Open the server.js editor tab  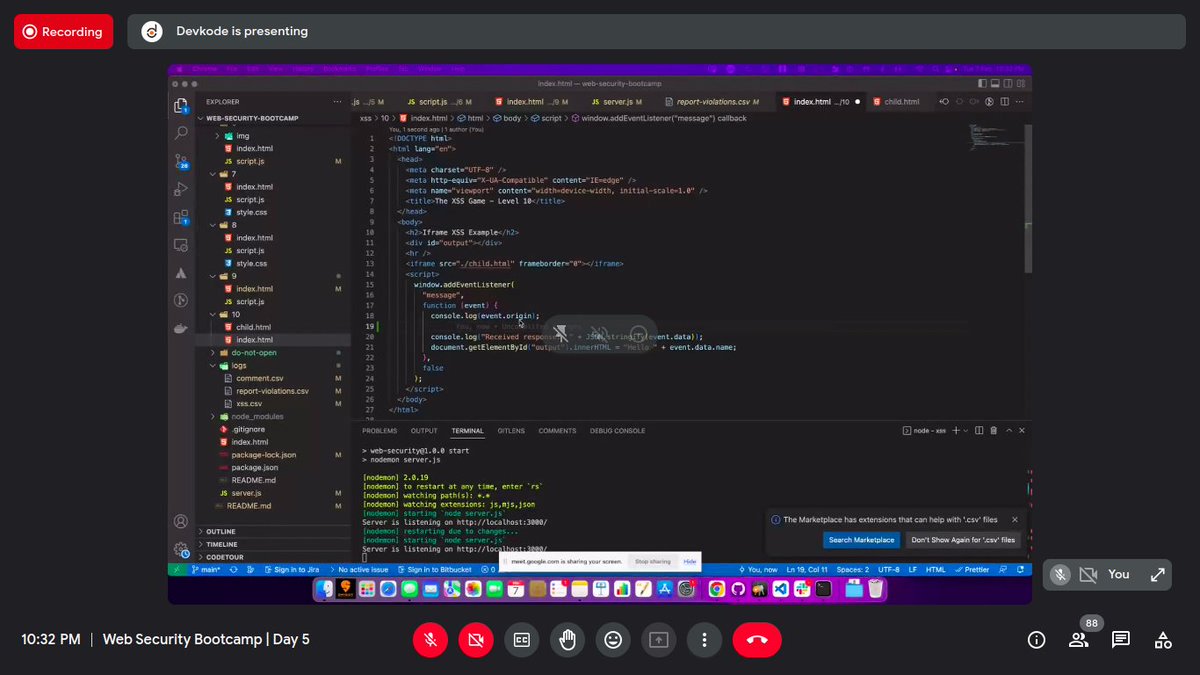tap(617, 102)
